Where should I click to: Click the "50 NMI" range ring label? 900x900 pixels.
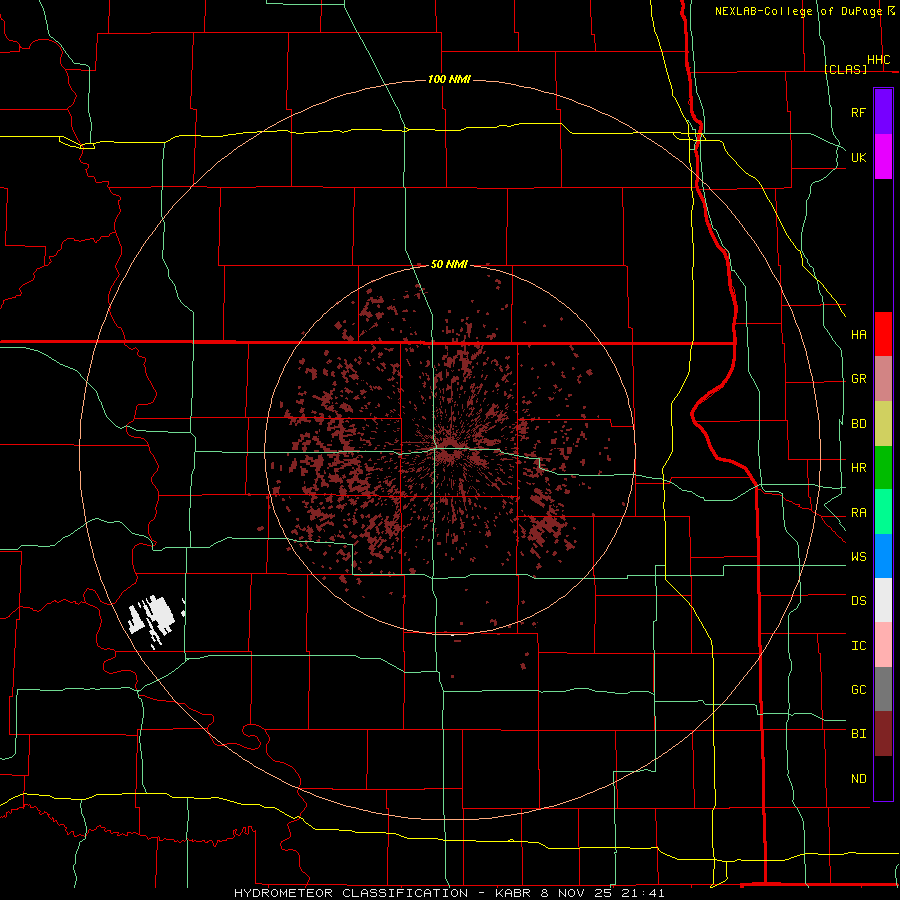point(449,265)
